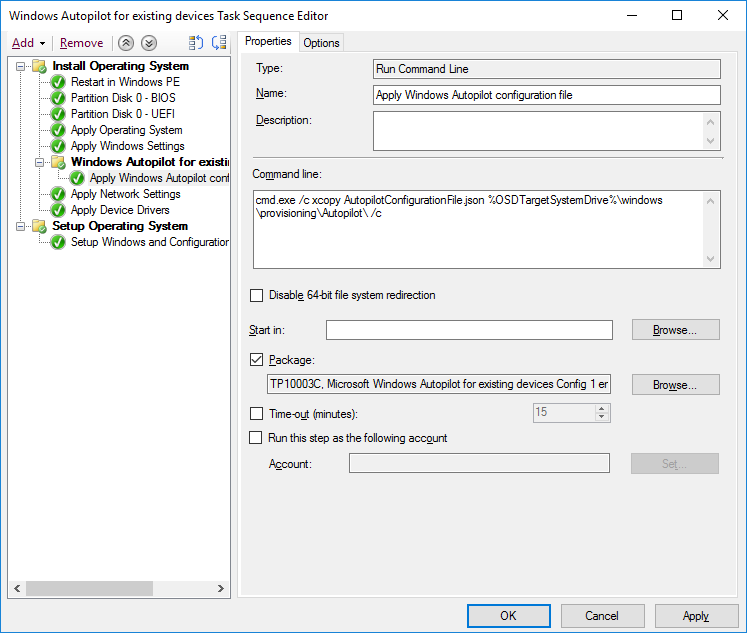Increase the time-out minutes value

[602, 409]
